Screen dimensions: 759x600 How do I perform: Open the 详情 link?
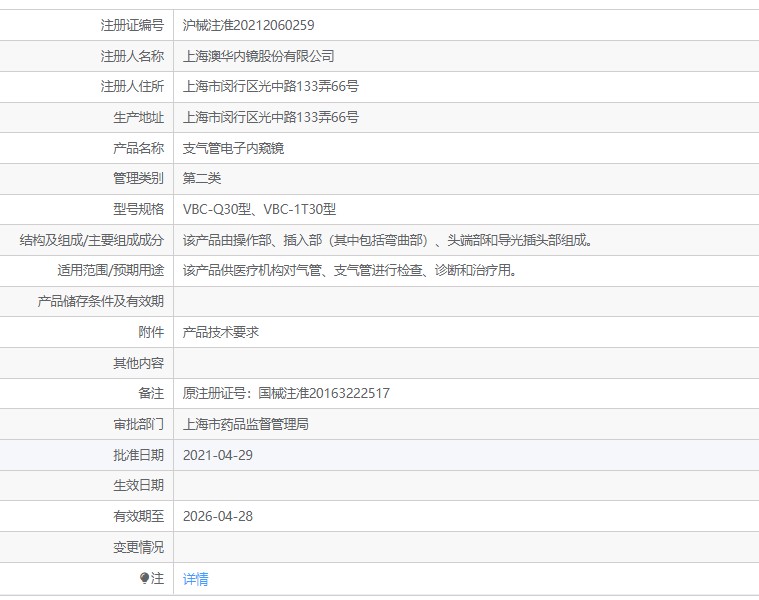click(x=196, y=579)
